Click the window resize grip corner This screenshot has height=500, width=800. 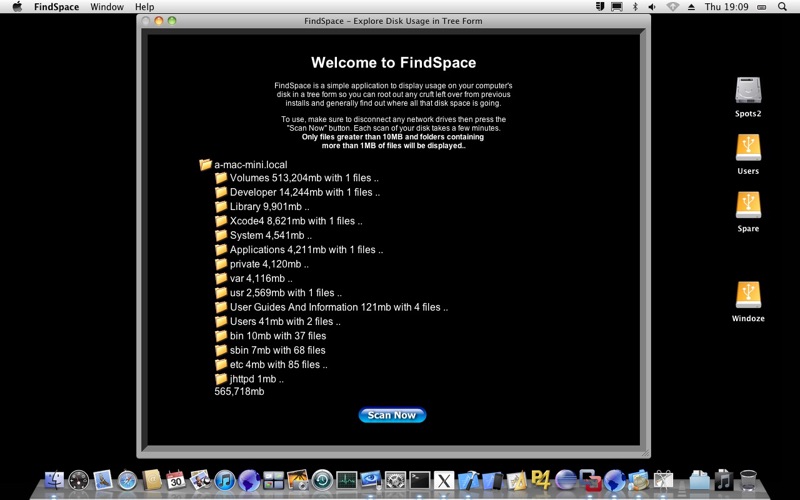tap(645, 453)
